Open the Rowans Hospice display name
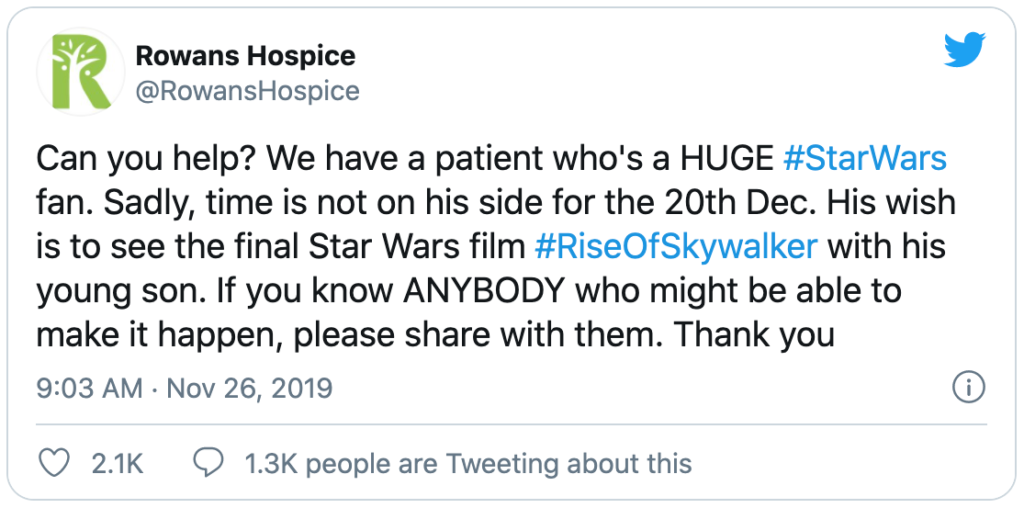Screen dimensions: 1024x508 tap(246, 56)
